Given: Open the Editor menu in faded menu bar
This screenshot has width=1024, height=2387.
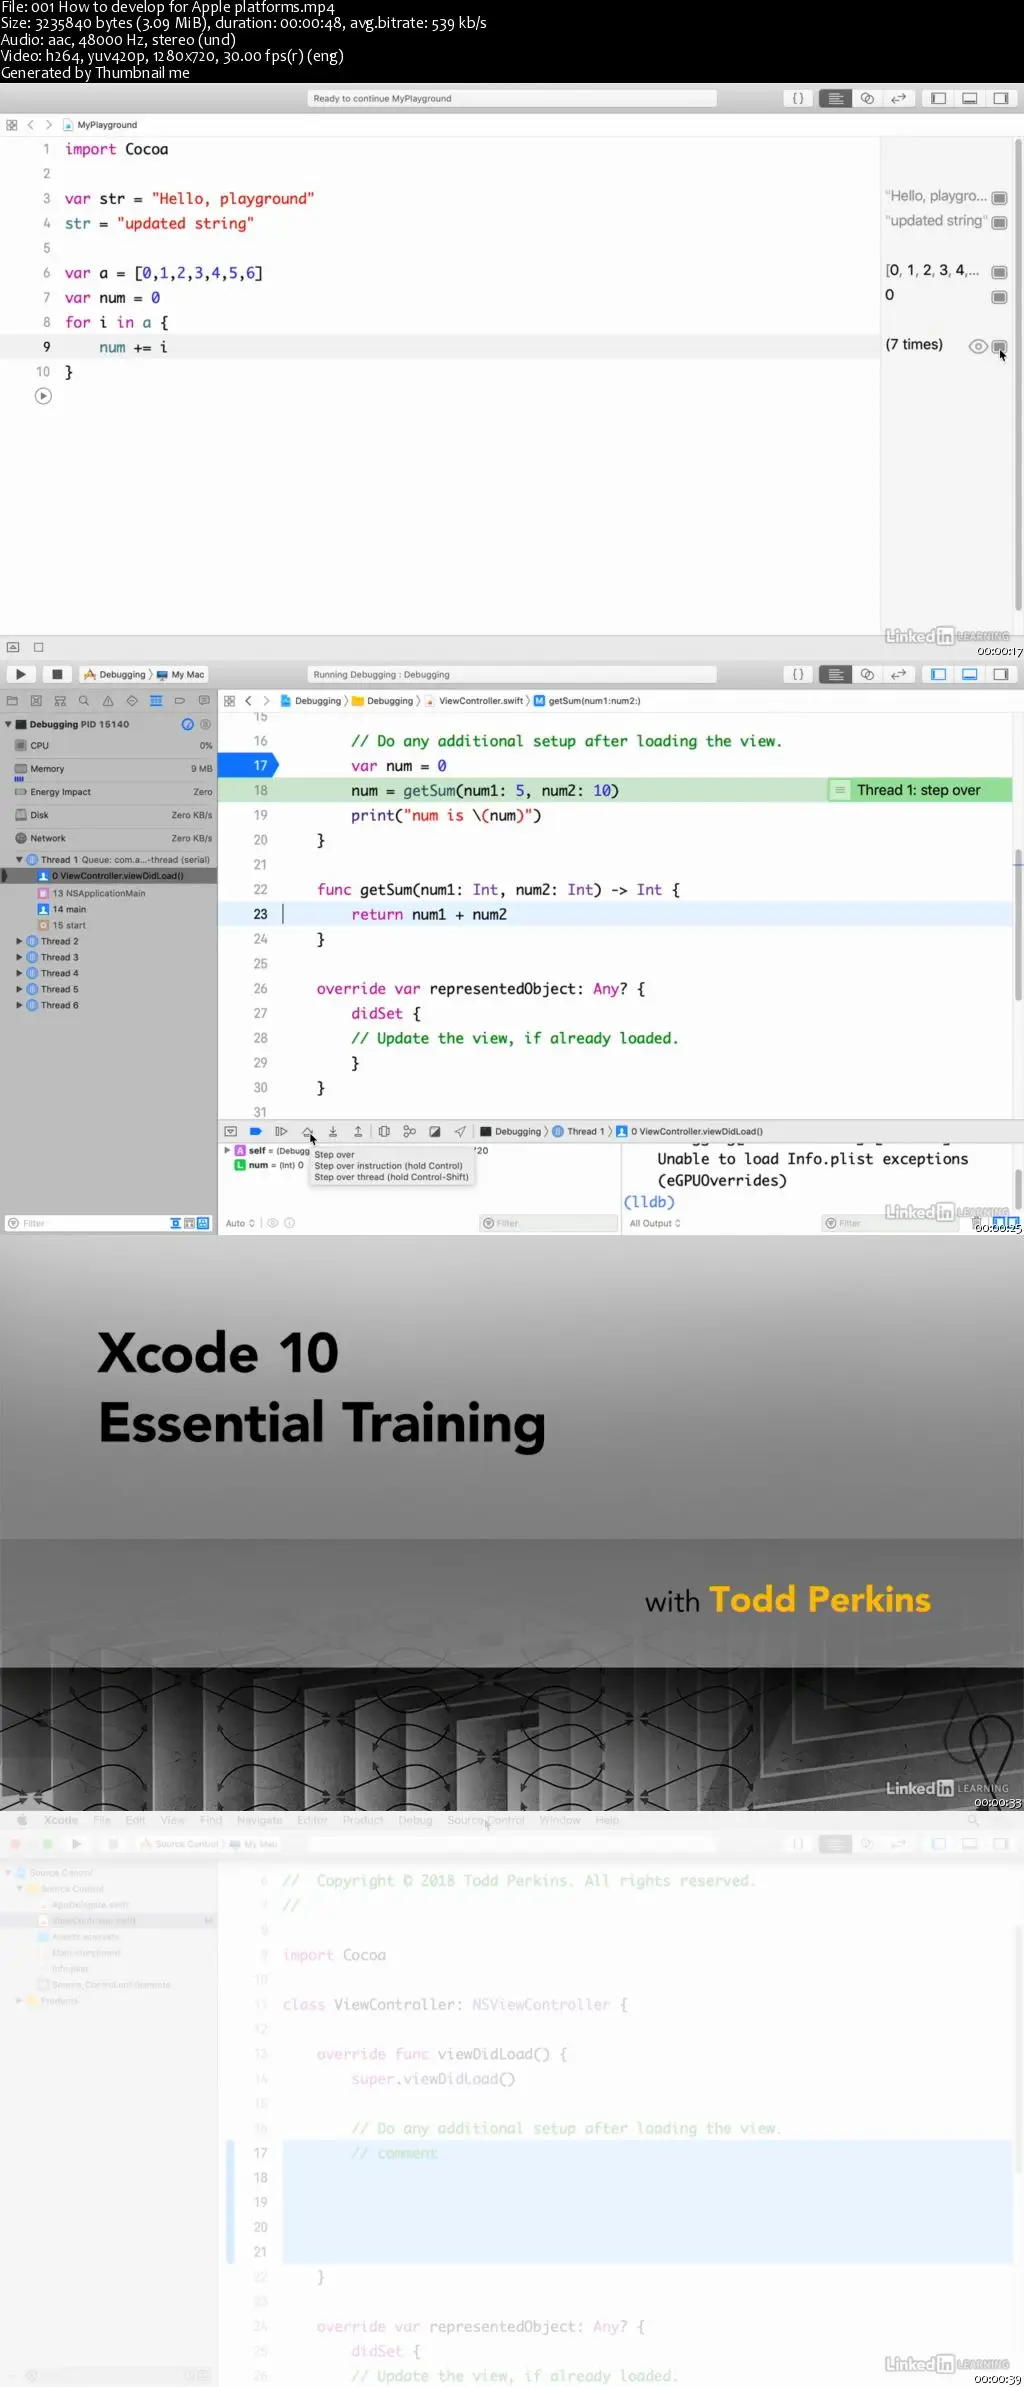Looking at the screenshot, I should 312,1820.
